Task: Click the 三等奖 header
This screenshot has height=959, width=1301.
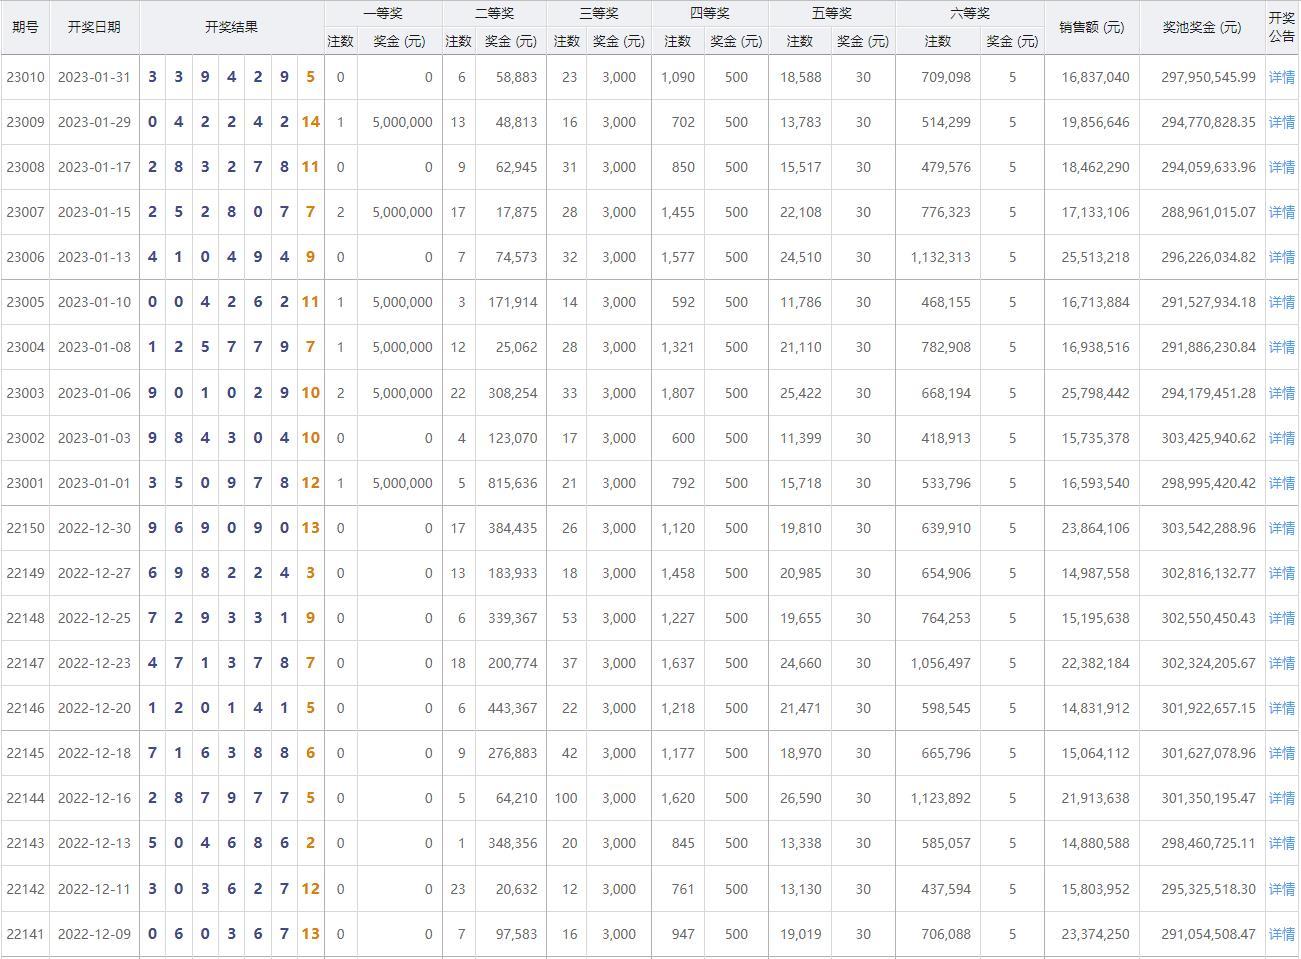Action: click(x=598, y=13)
